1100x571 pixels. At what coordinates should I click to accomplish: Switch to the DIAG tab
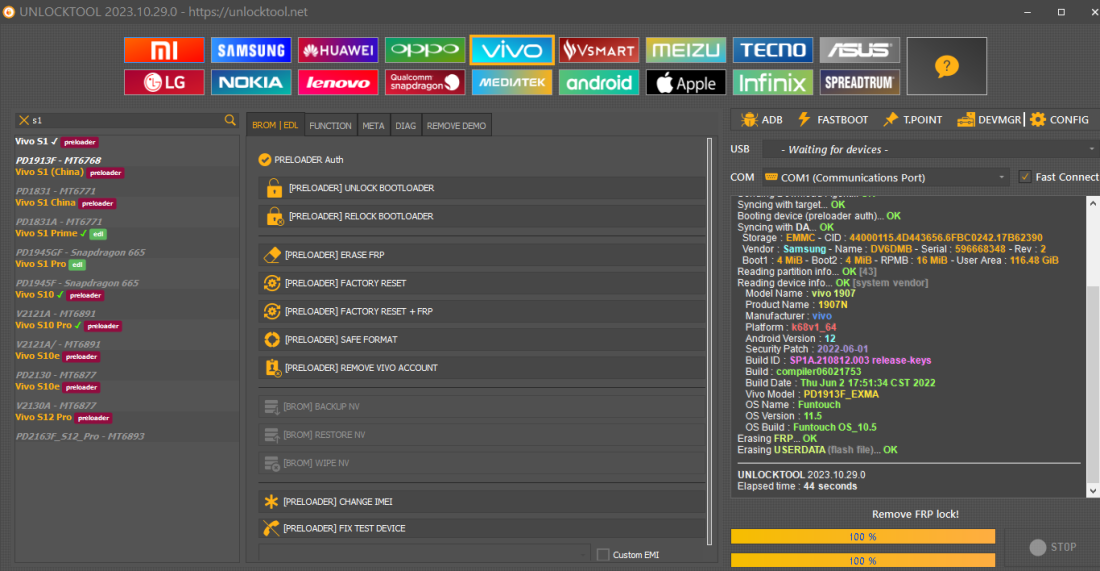[405, 126]
